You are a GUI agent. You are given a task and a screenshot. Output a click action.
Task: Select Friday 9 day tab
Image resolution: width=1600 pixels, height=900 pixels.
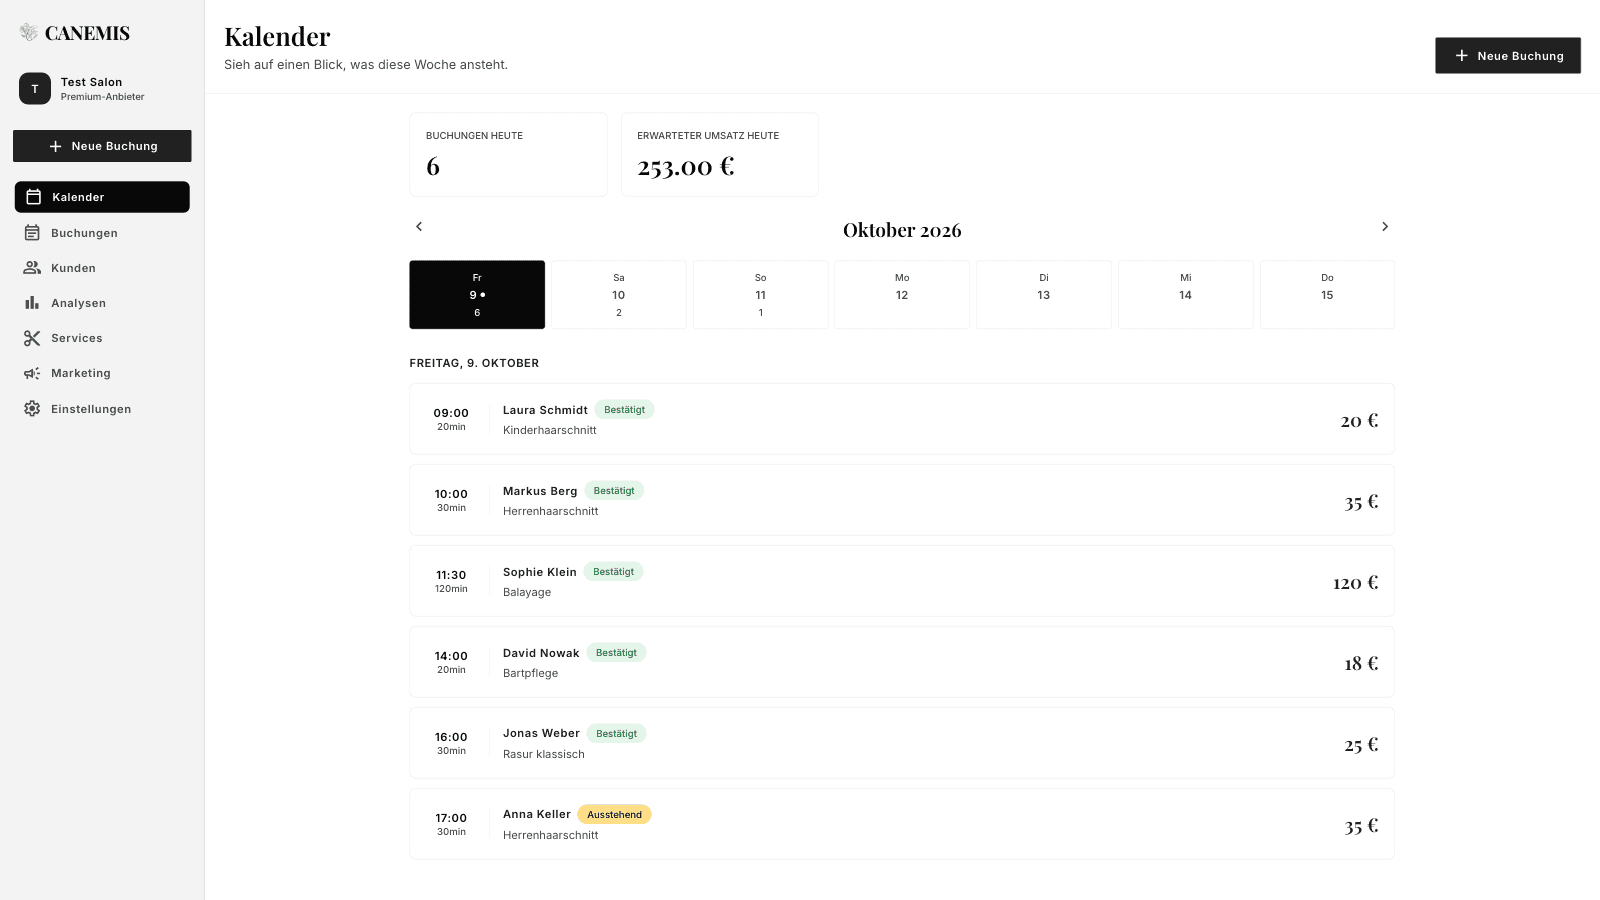477,295
